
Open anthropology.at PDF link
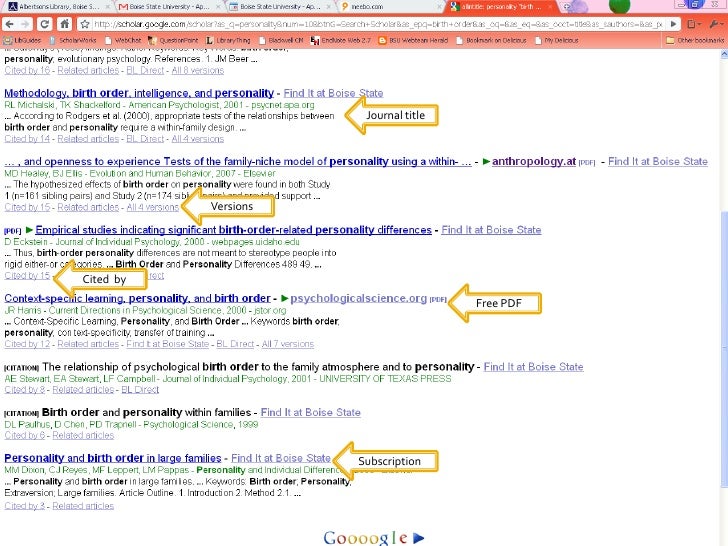click(534, 162)
